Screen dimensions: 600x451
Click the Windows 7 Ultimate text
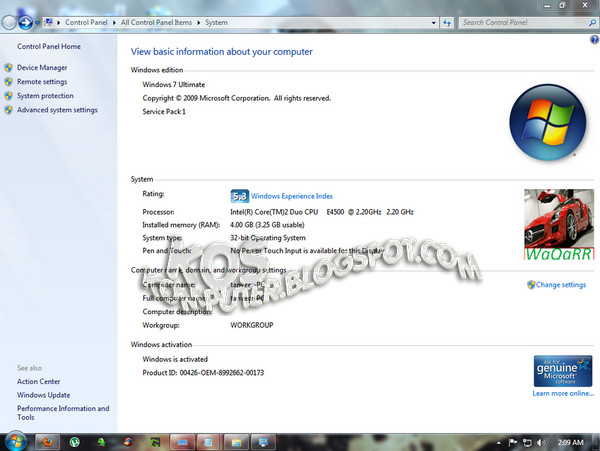tap(174, 85)
